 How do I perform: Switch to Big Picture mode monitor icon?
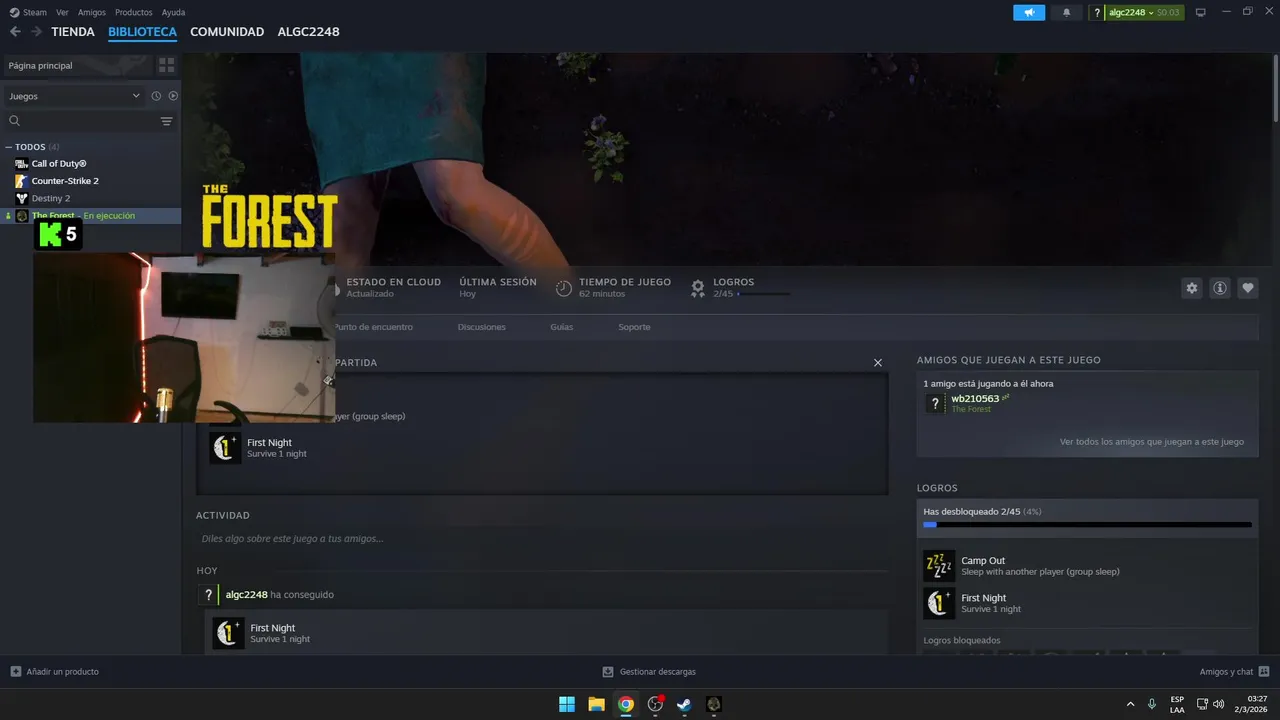(x=1201, y=12)
